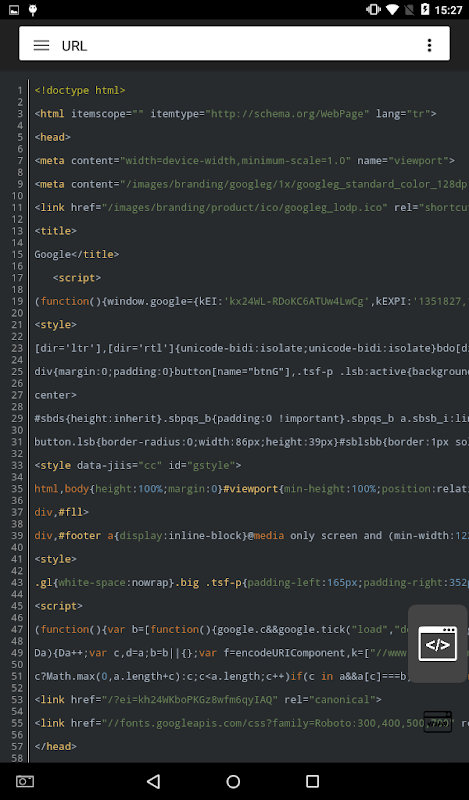
Task: Tap the Google title text line
Action: (x=77, y=254)
